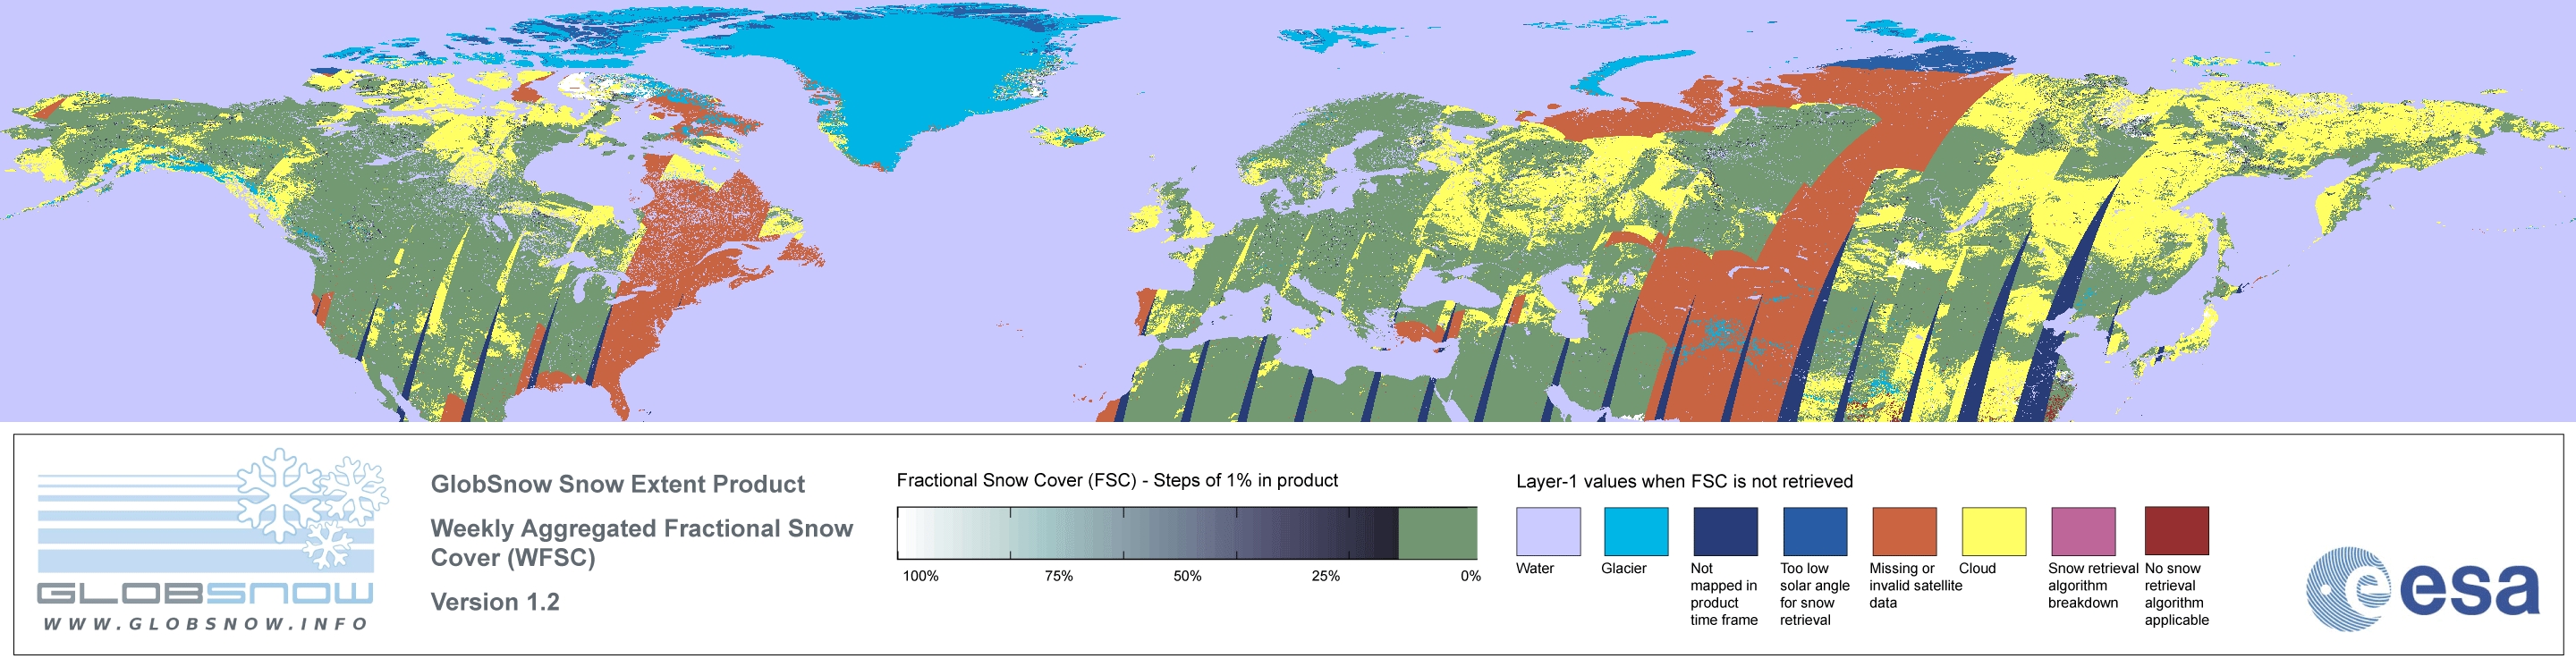This screenshot has height=667, width=2576.
Task: Click the green 0% snow cover block
Action: [x=1437, y=533]
